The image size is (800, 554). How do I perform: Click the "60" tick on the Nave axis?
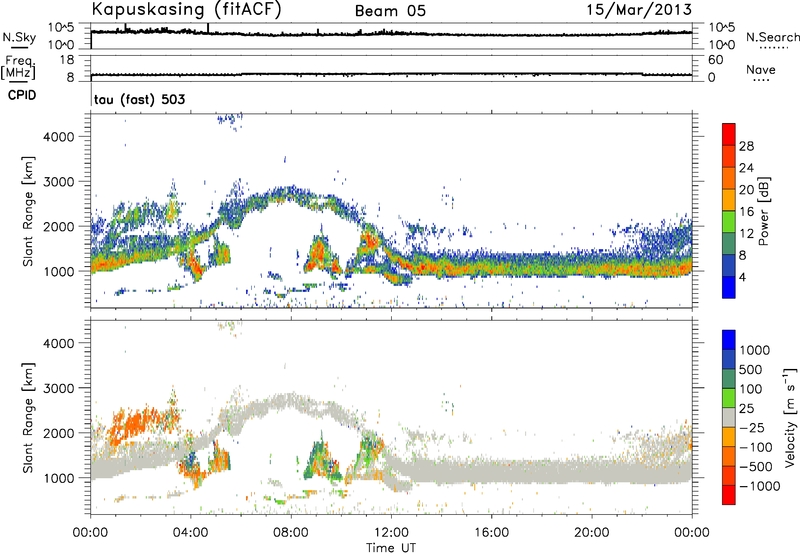coord(715,60)
